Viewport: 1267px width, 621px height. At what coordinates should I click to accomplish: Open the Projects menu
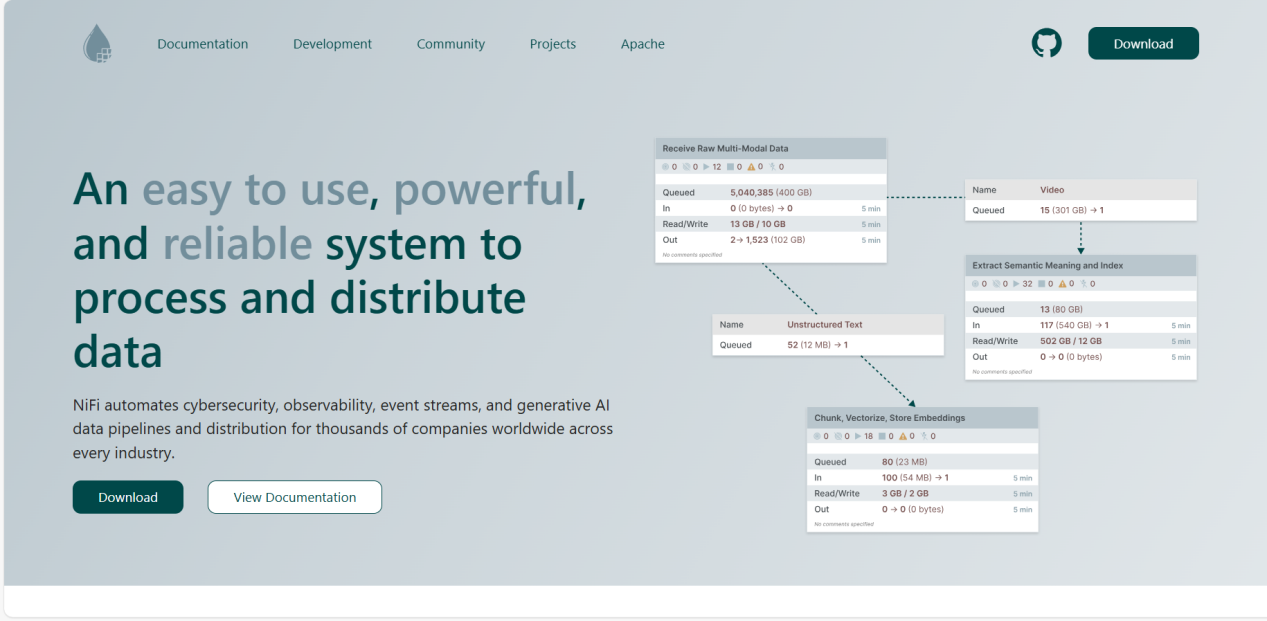[x=553, y=44]
